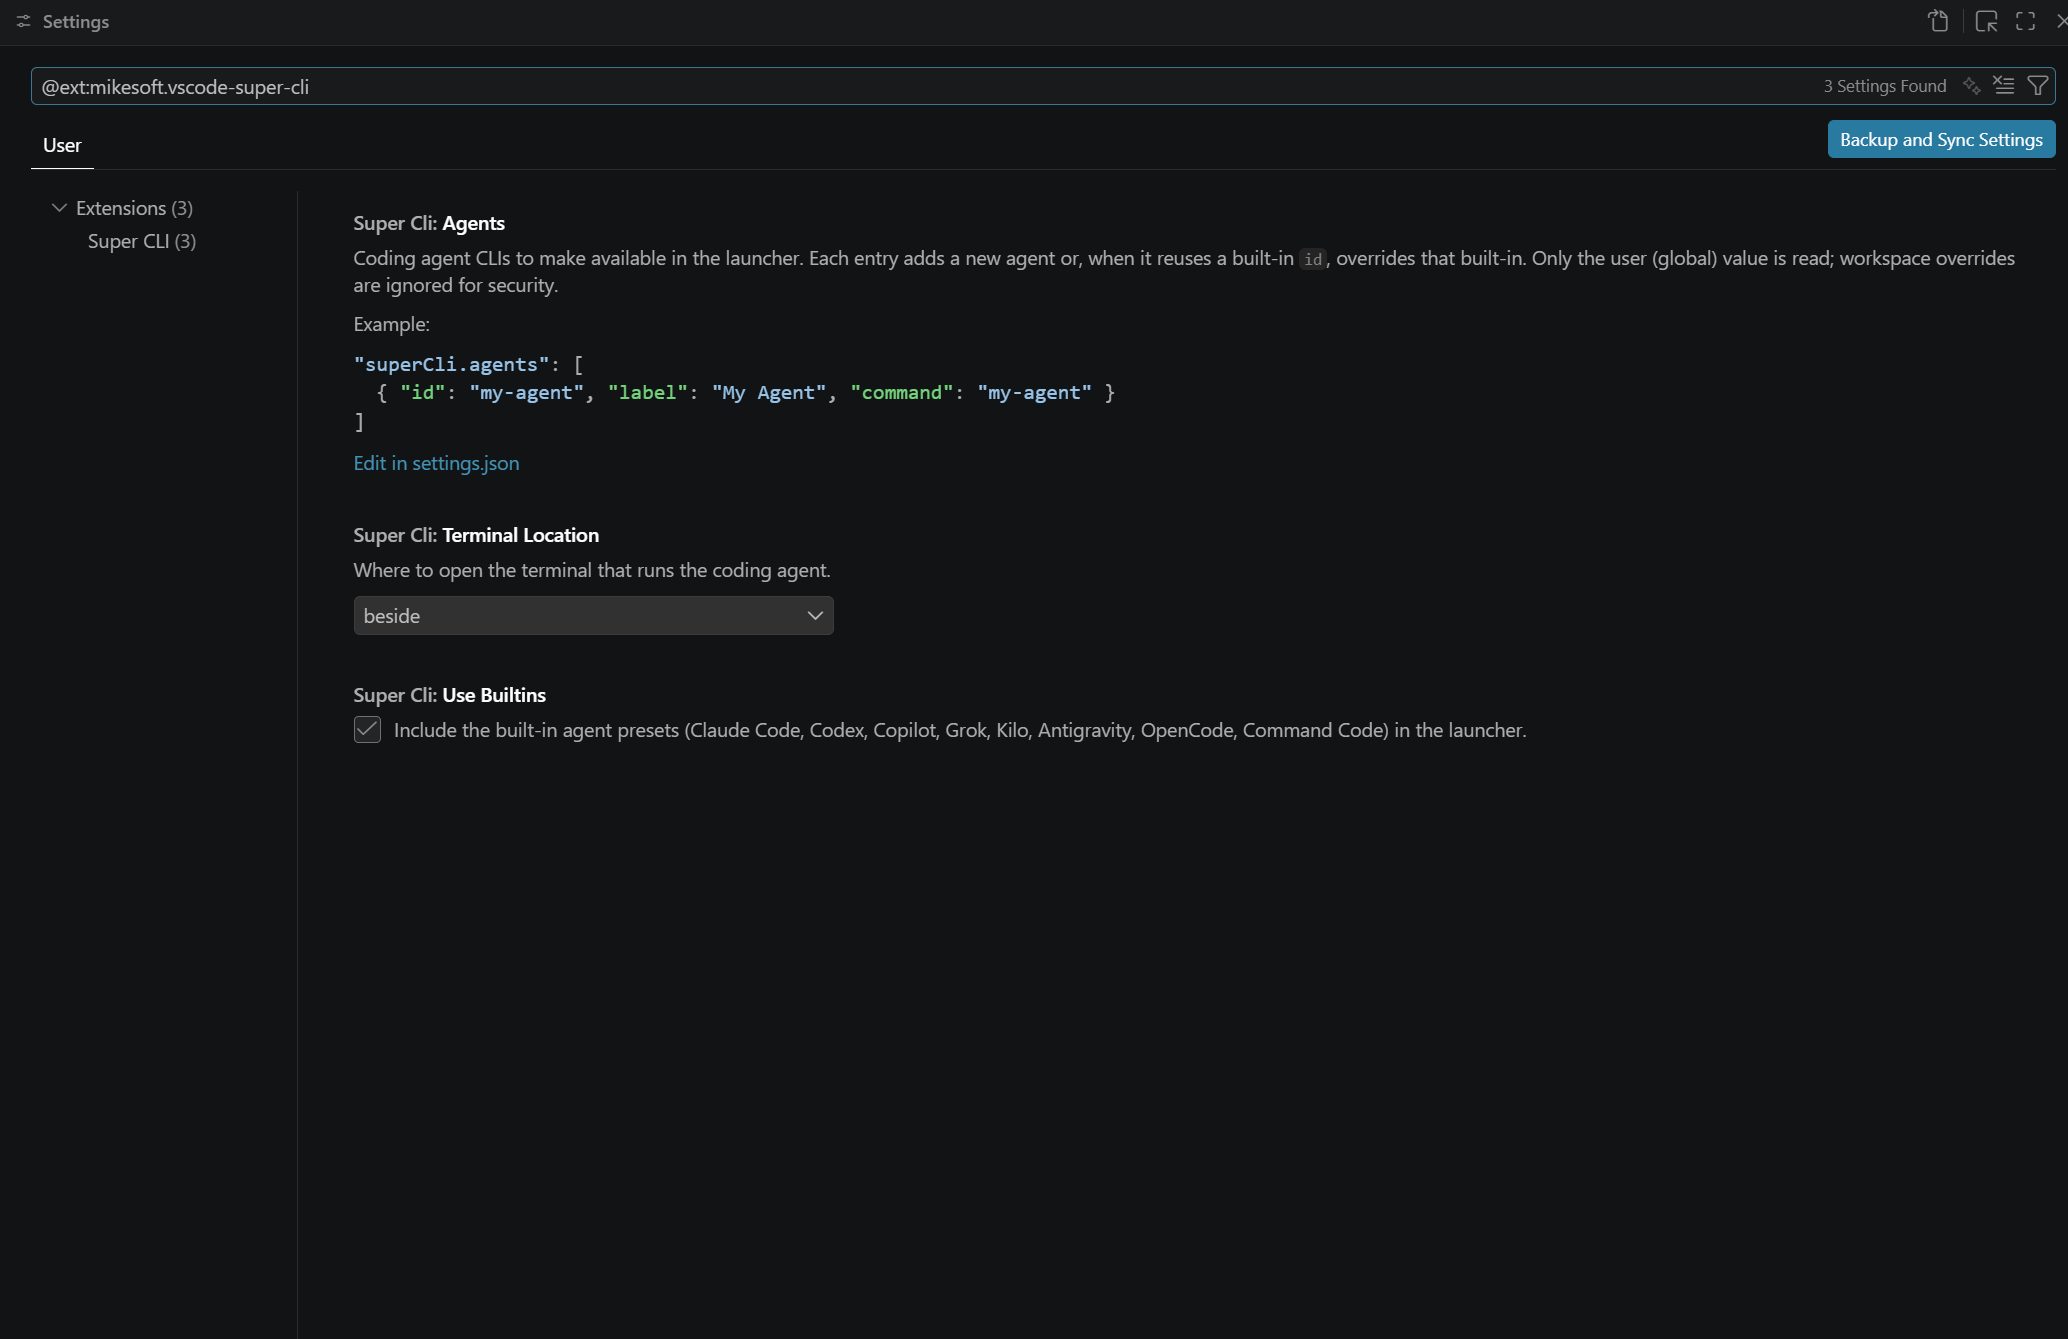Select the Super Cli: Use Builtins heading
This screenshot has width=2068, height=1339.
pyautogui.click(x=449, y=695)
